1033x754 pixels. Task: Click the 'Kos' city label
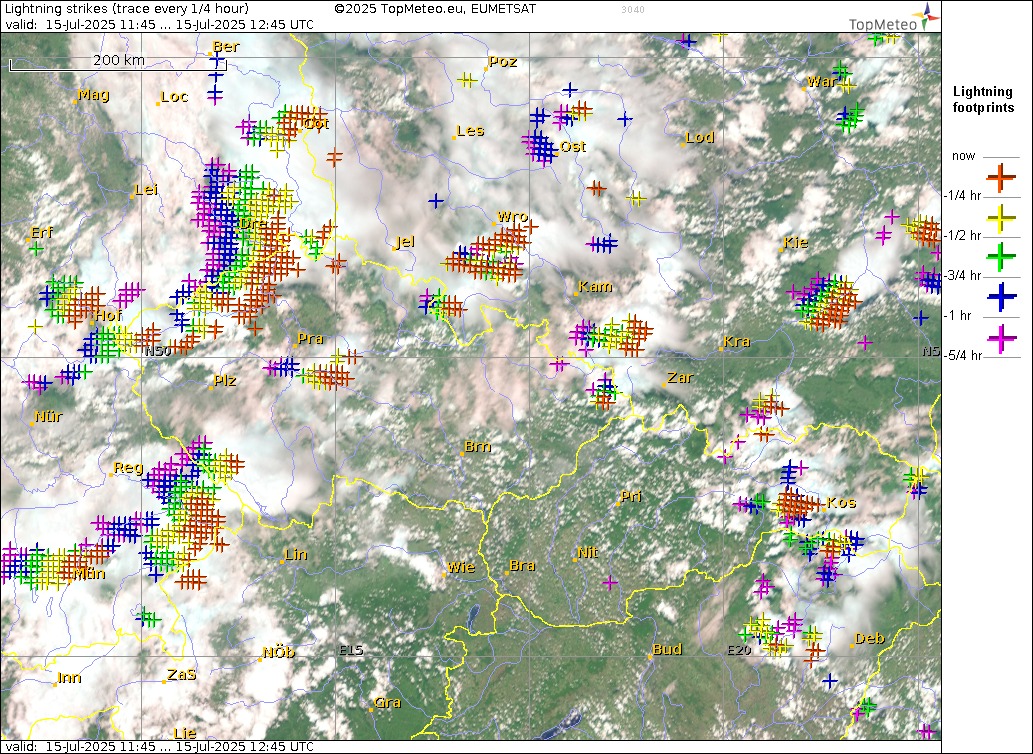tap(841, 502)
